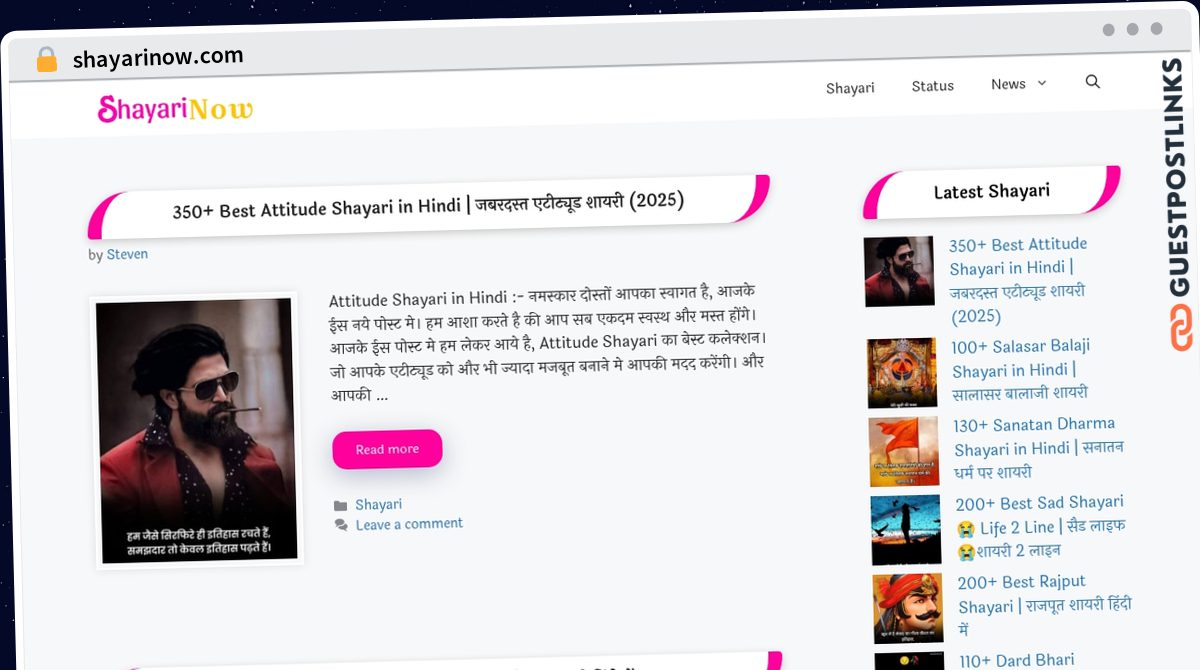Click the Read more button
This screenshot has height=670, width=1200.
(x=387, y=449)
